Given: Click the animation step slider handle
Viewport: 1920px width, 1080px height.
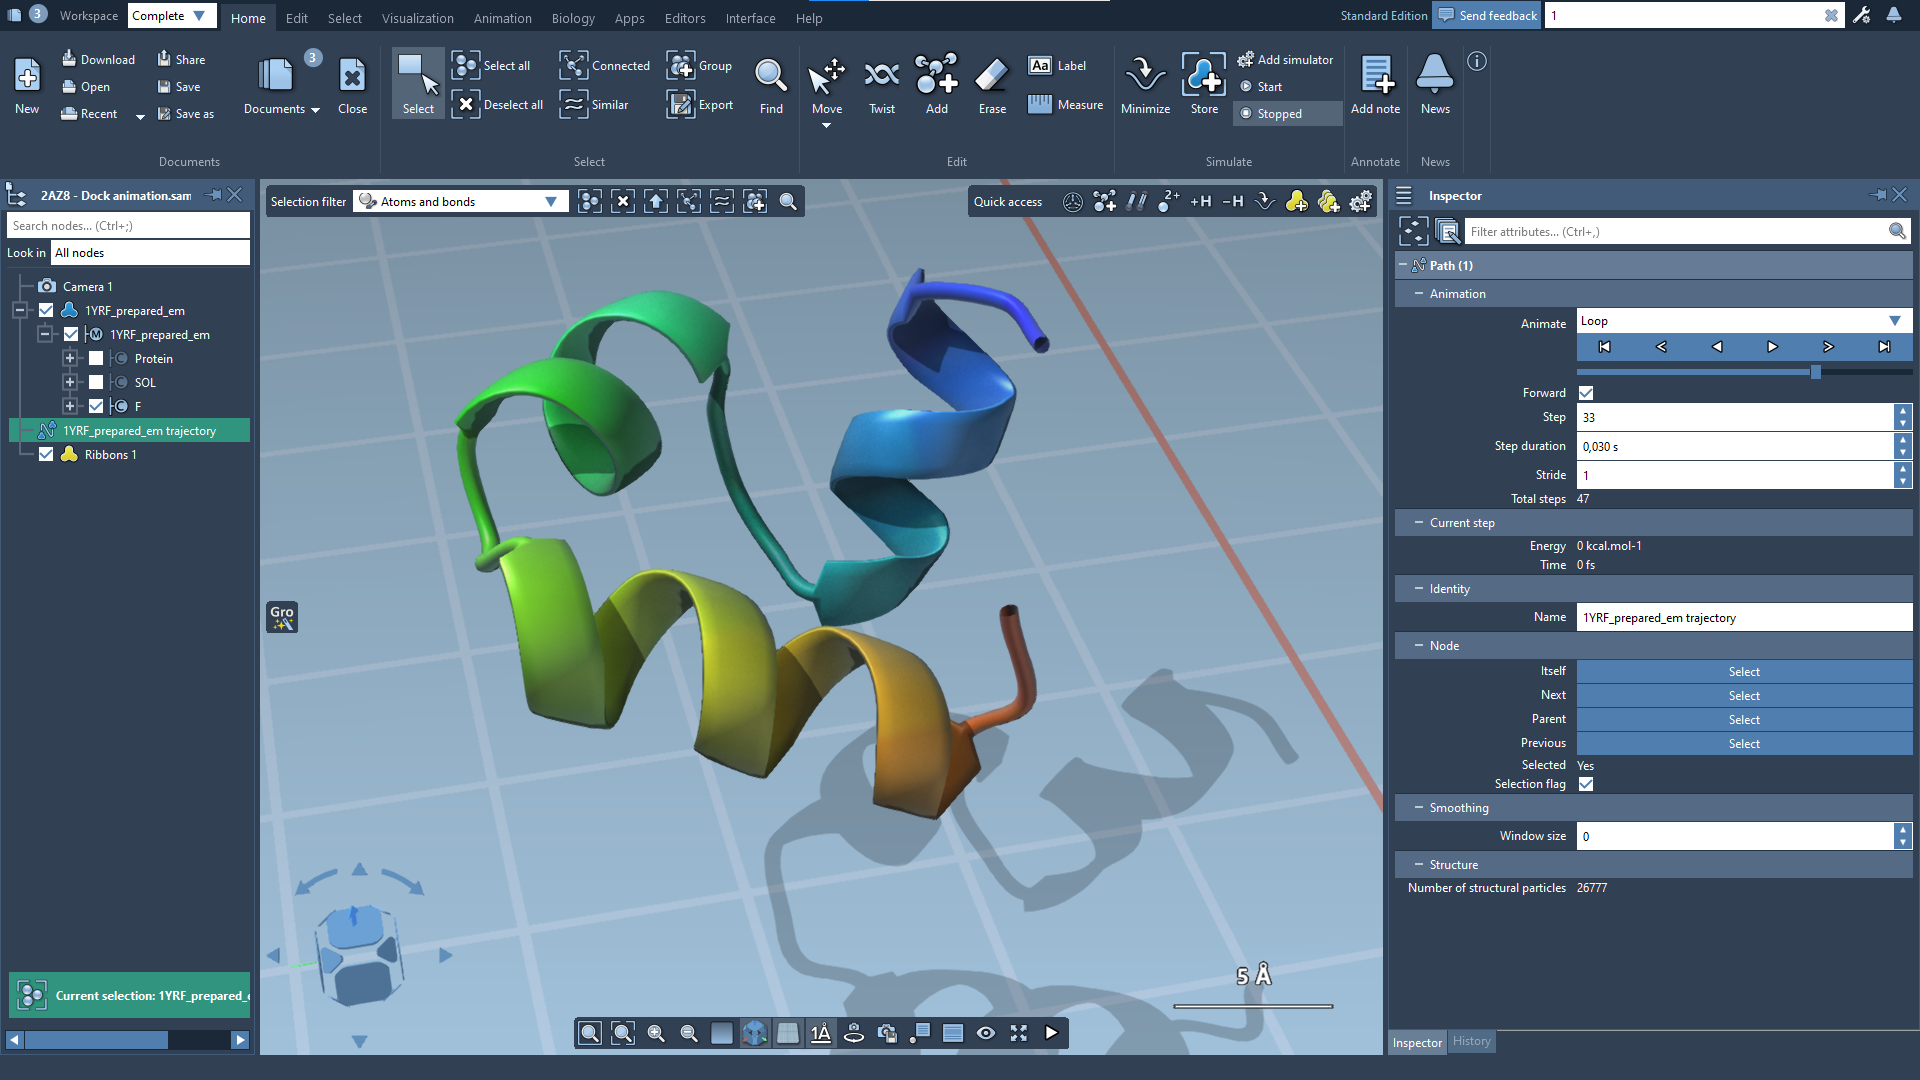Looking at the screenshot, I should click(1815, 372).
